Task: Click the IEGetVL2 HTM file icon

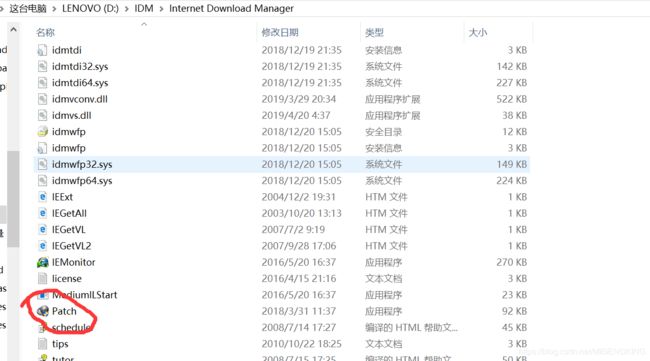Action: [42, 246]
